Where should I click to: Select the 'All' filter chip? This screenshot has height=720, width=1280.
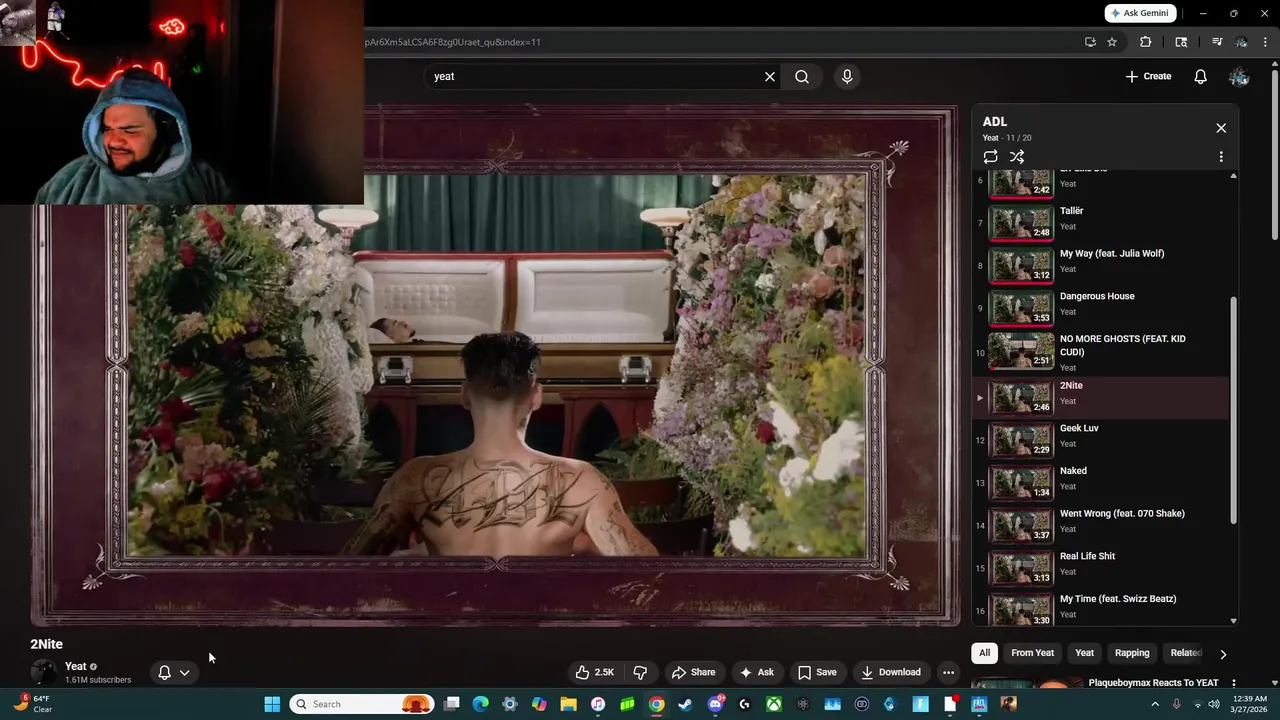click(x=984, y=653)
